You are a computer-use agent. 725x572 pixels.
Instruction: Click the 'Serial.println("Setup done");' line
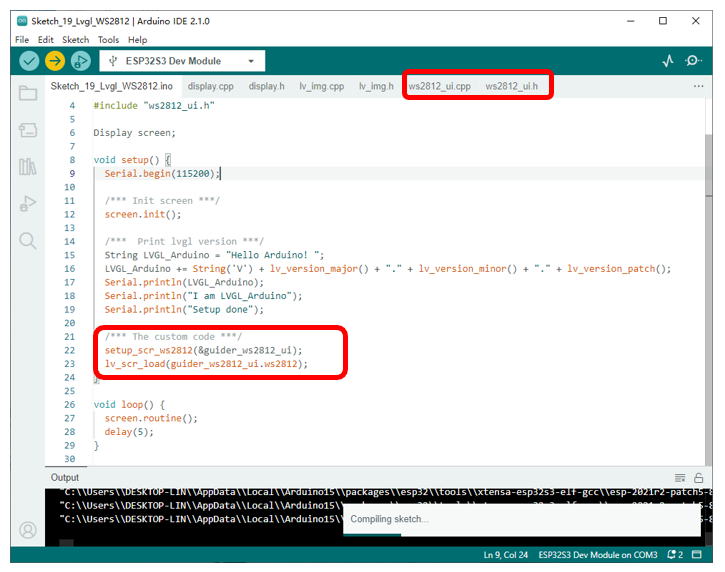click(184, 309)
